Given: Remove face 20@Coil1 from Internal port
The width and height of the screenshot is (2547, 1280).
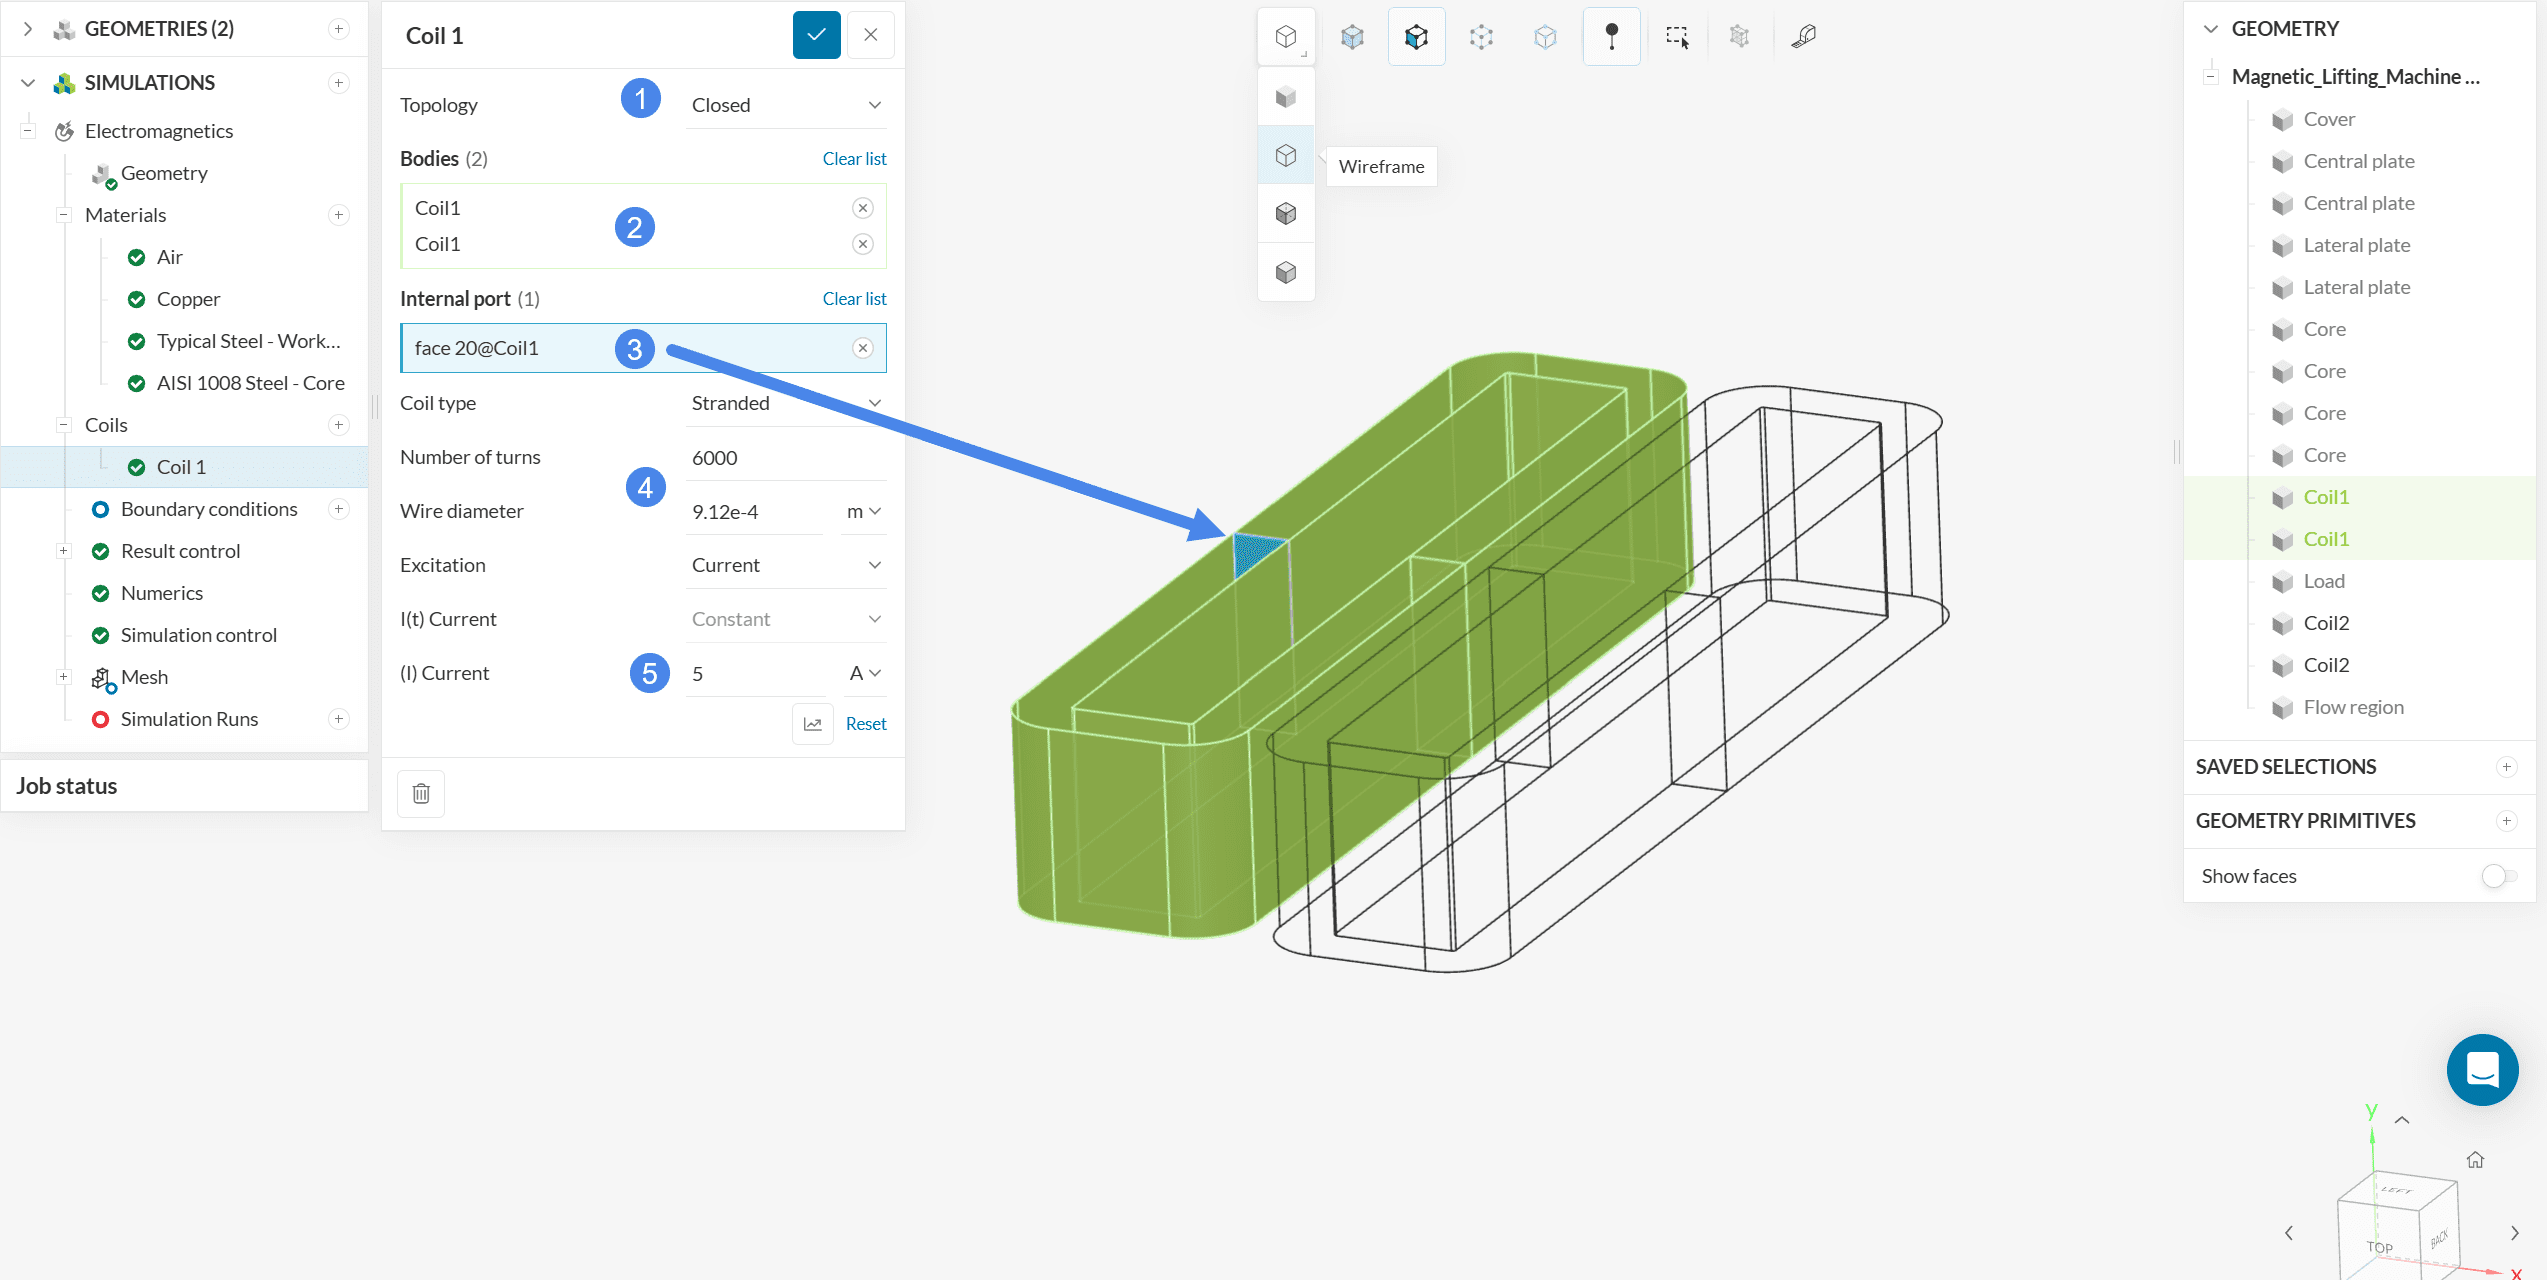Looking at the screenshot, I should 862,348.
